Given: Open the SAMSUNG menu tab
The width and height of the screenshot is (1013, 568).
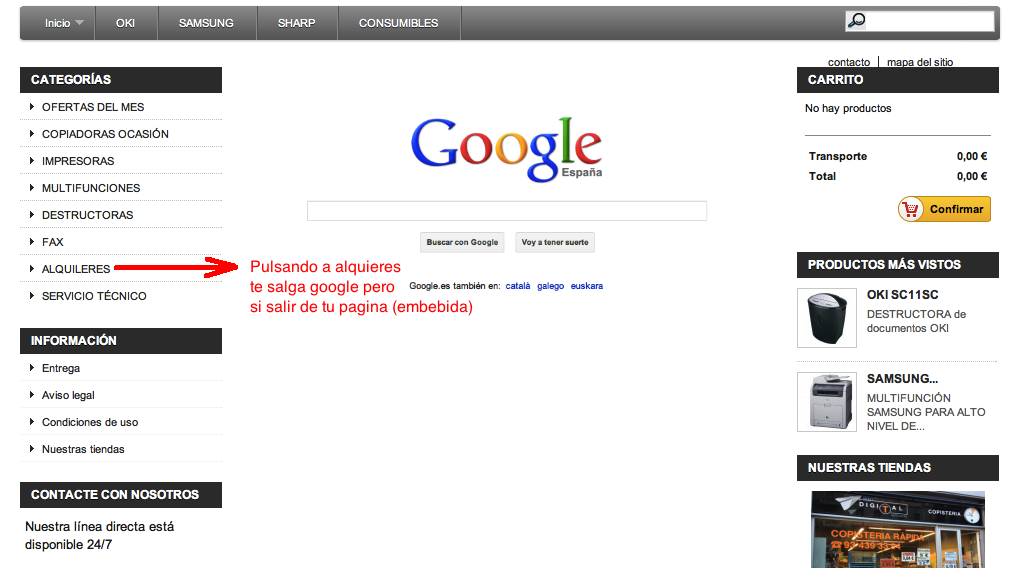Looking at the screenshot, I should pos(206,23).
